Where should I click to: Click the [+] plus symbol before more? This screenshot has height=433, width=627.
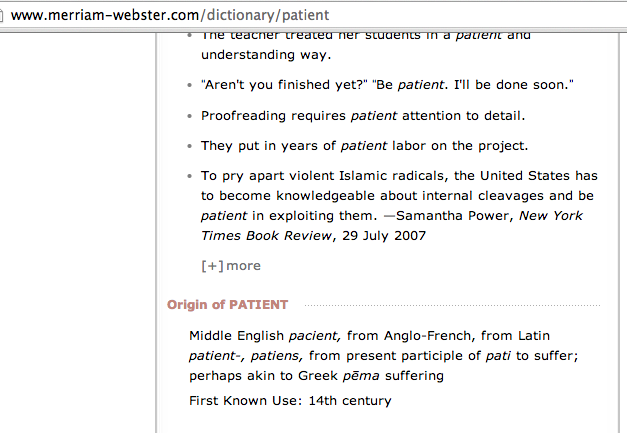[212, 265]
